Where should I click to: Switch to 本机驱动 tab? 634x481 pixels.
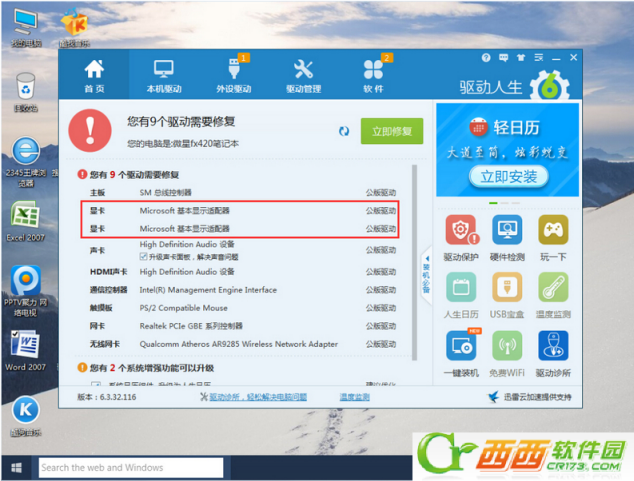(164, 76)
